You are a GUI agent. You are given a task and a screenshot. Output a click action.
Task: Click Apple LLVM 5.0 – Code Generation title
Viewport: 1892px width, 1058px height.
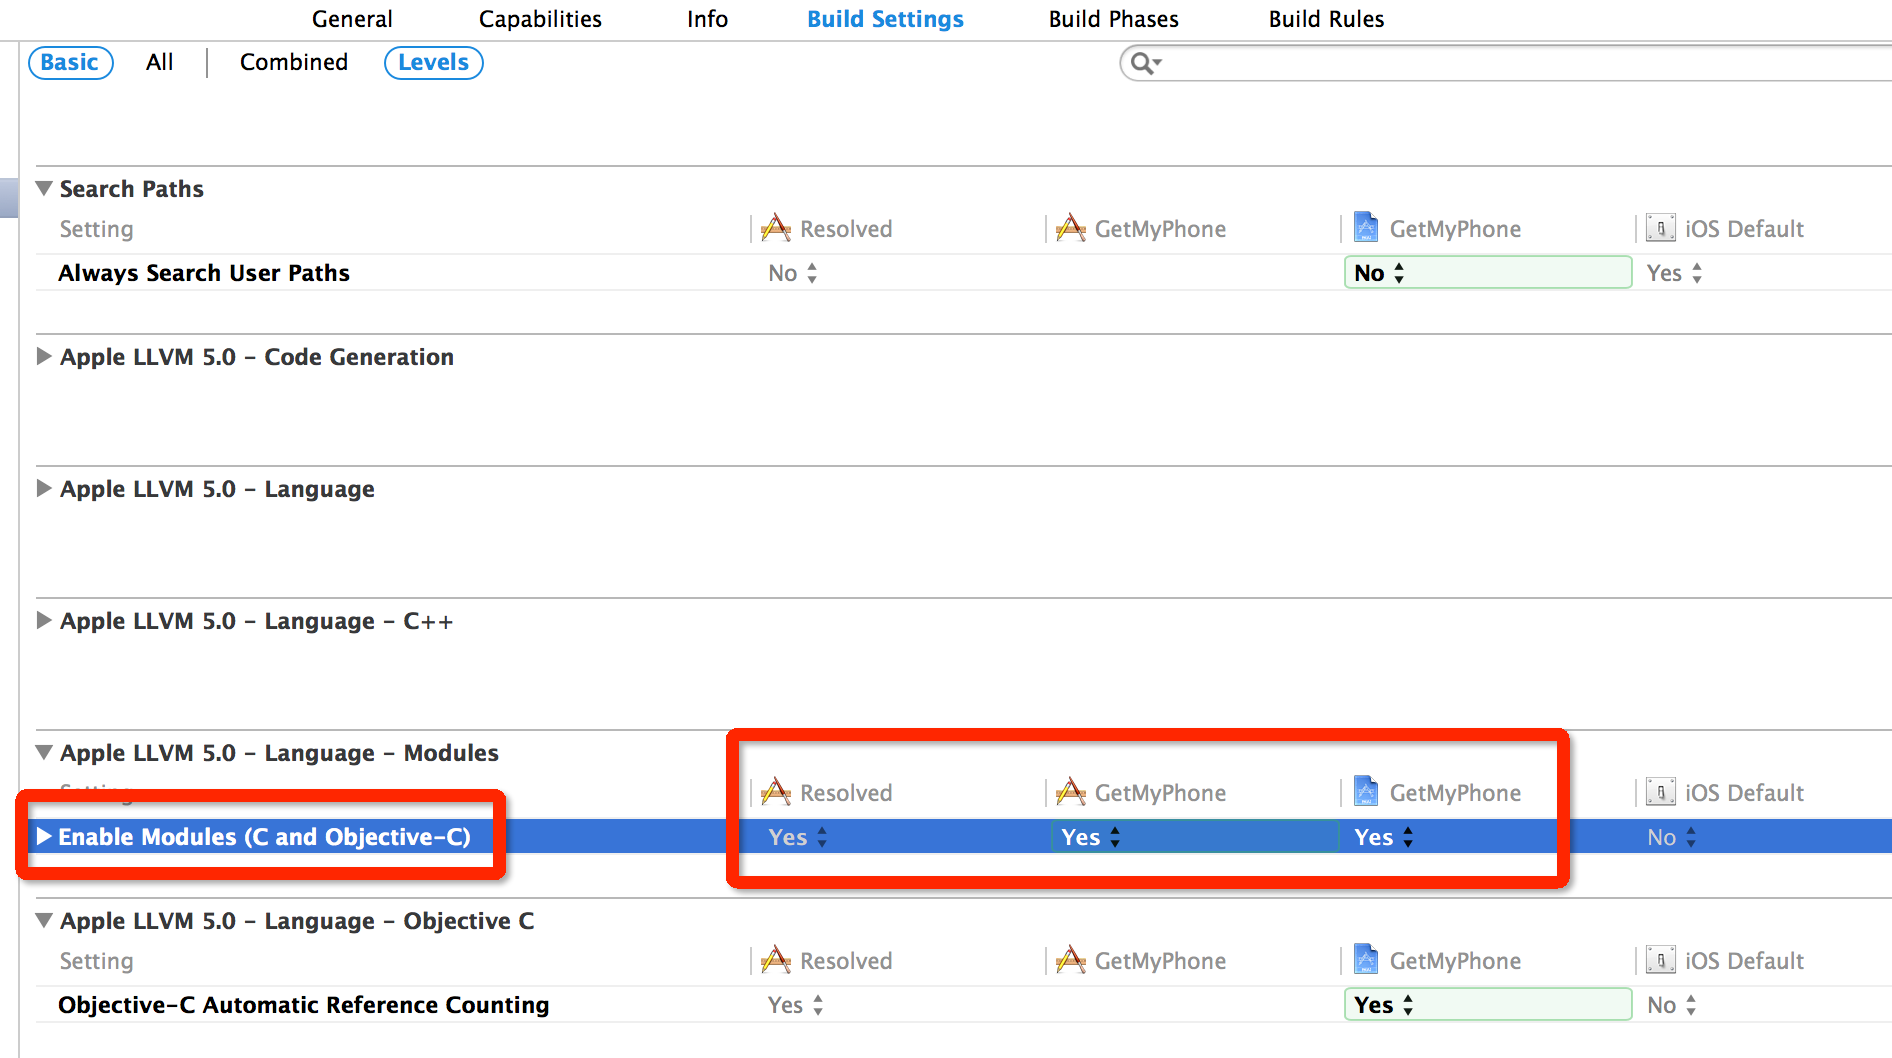point(257,357)
